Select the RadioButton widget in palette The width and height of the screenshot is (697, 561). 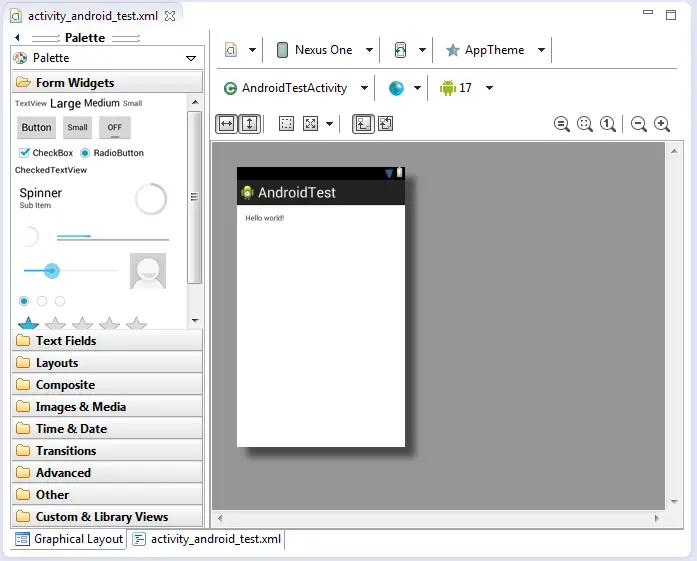coord(112,153)
